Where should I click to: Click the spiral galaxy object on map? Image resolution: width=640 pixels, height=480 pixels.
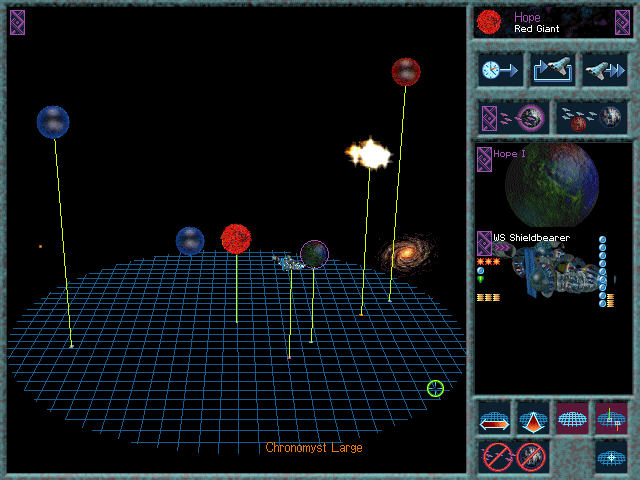pyautogui.click(x=407, y=253)
